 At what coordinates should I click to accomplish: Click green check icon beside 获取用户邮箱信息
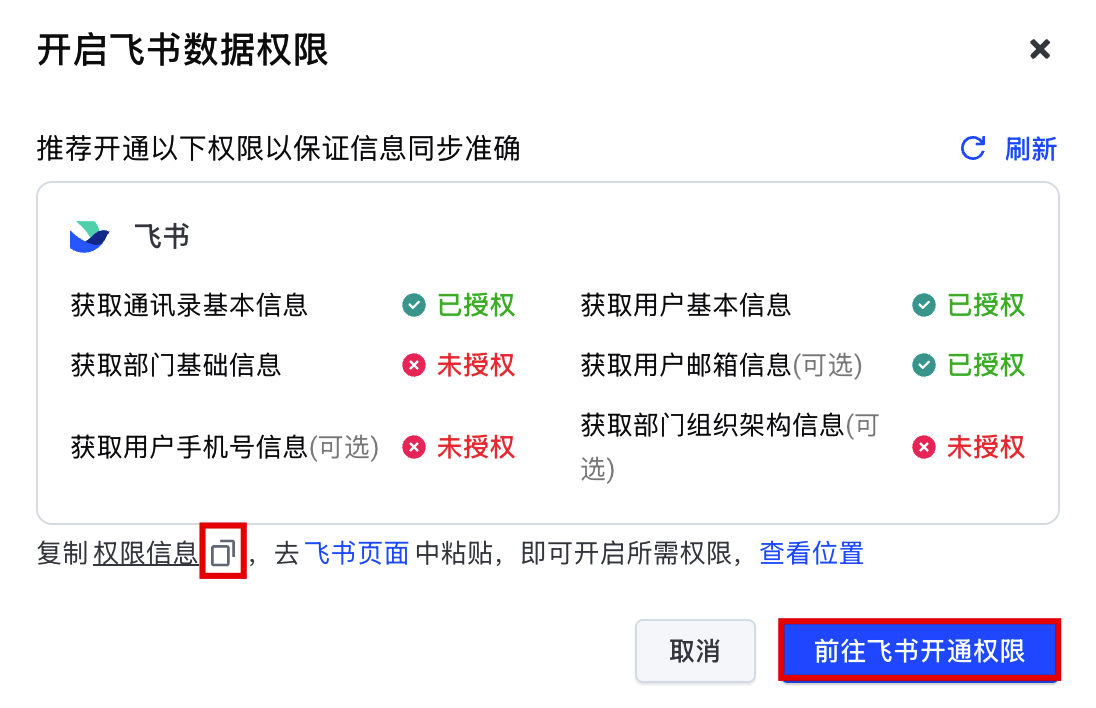[923, 365]
